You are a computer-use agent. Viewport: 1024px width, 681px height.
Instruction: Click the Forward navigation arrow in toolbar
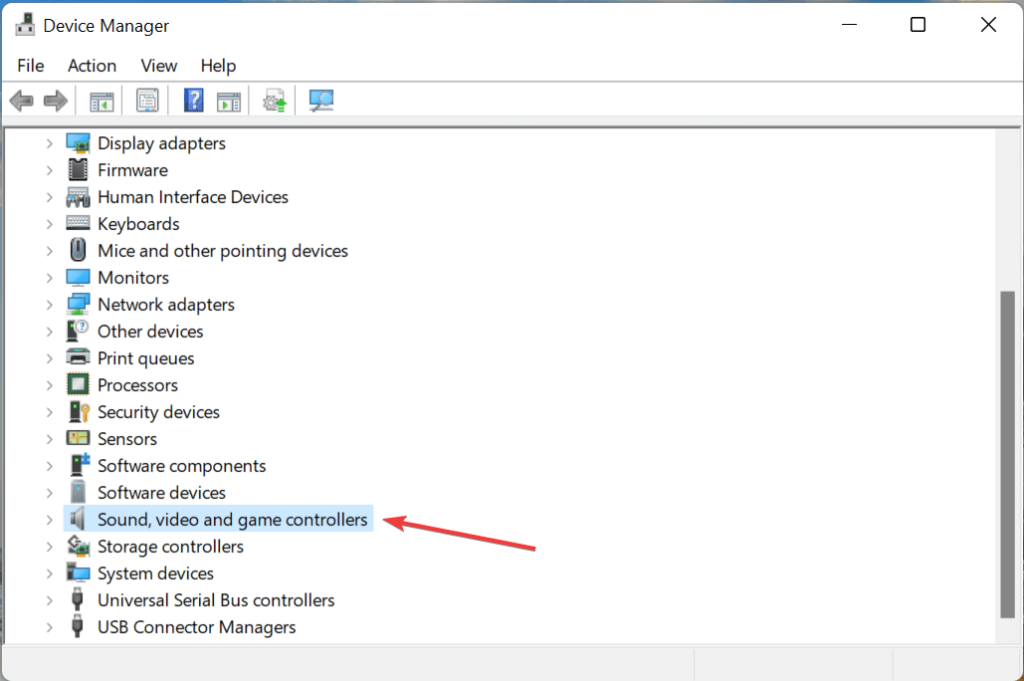(55, 100)
